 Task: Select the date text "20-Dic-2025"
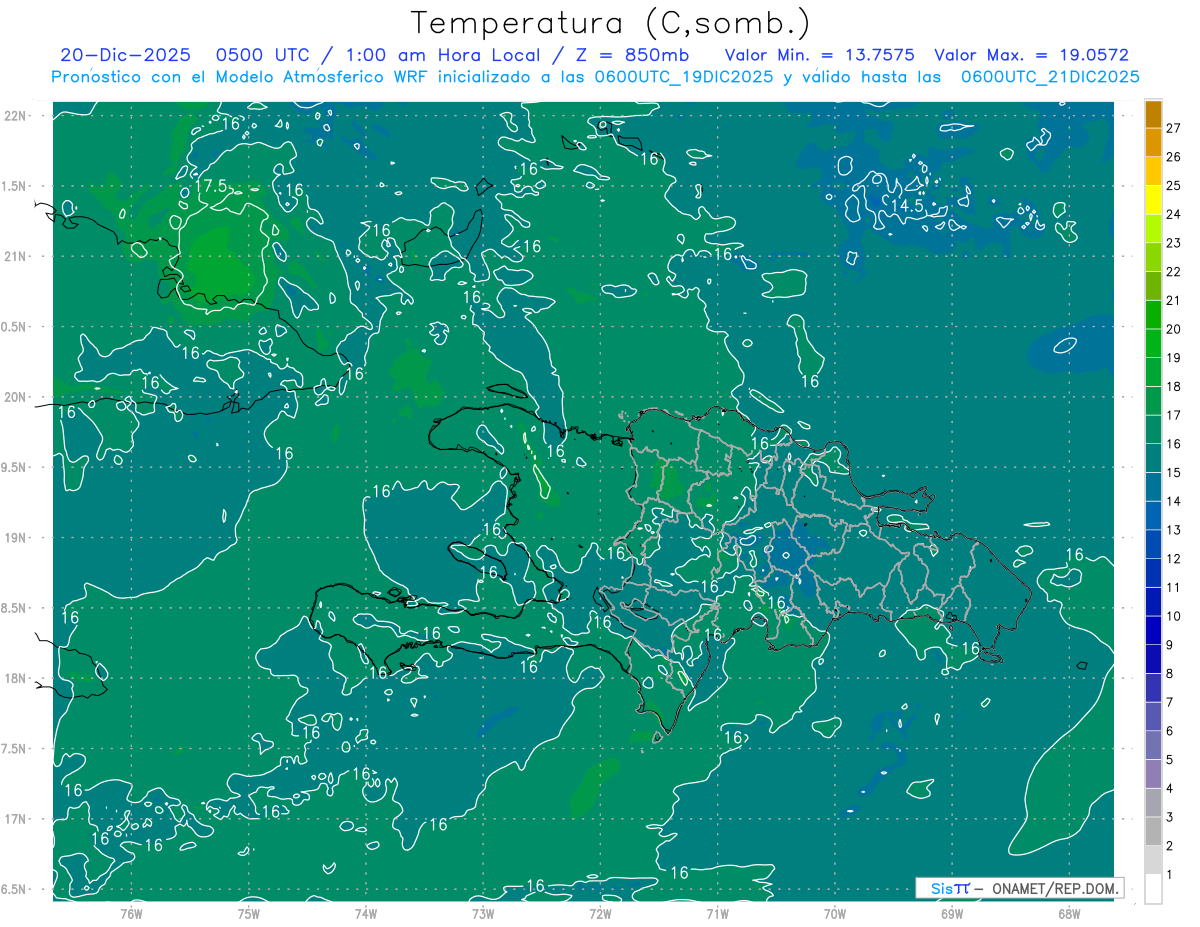pos(125,55)
